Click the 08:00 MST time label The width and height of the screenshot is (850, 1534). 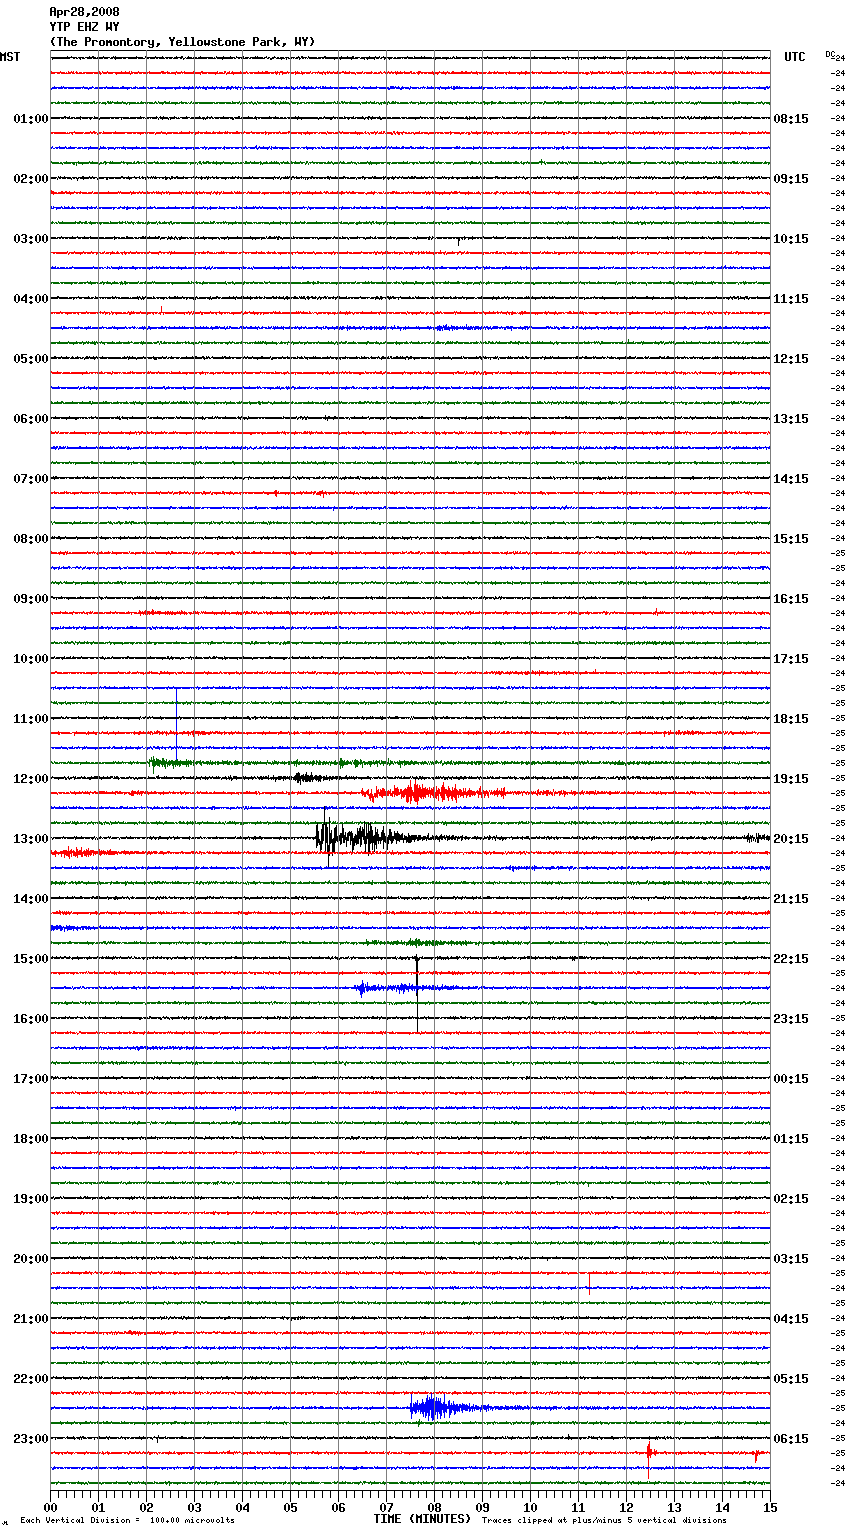click(x=30, y=539)
